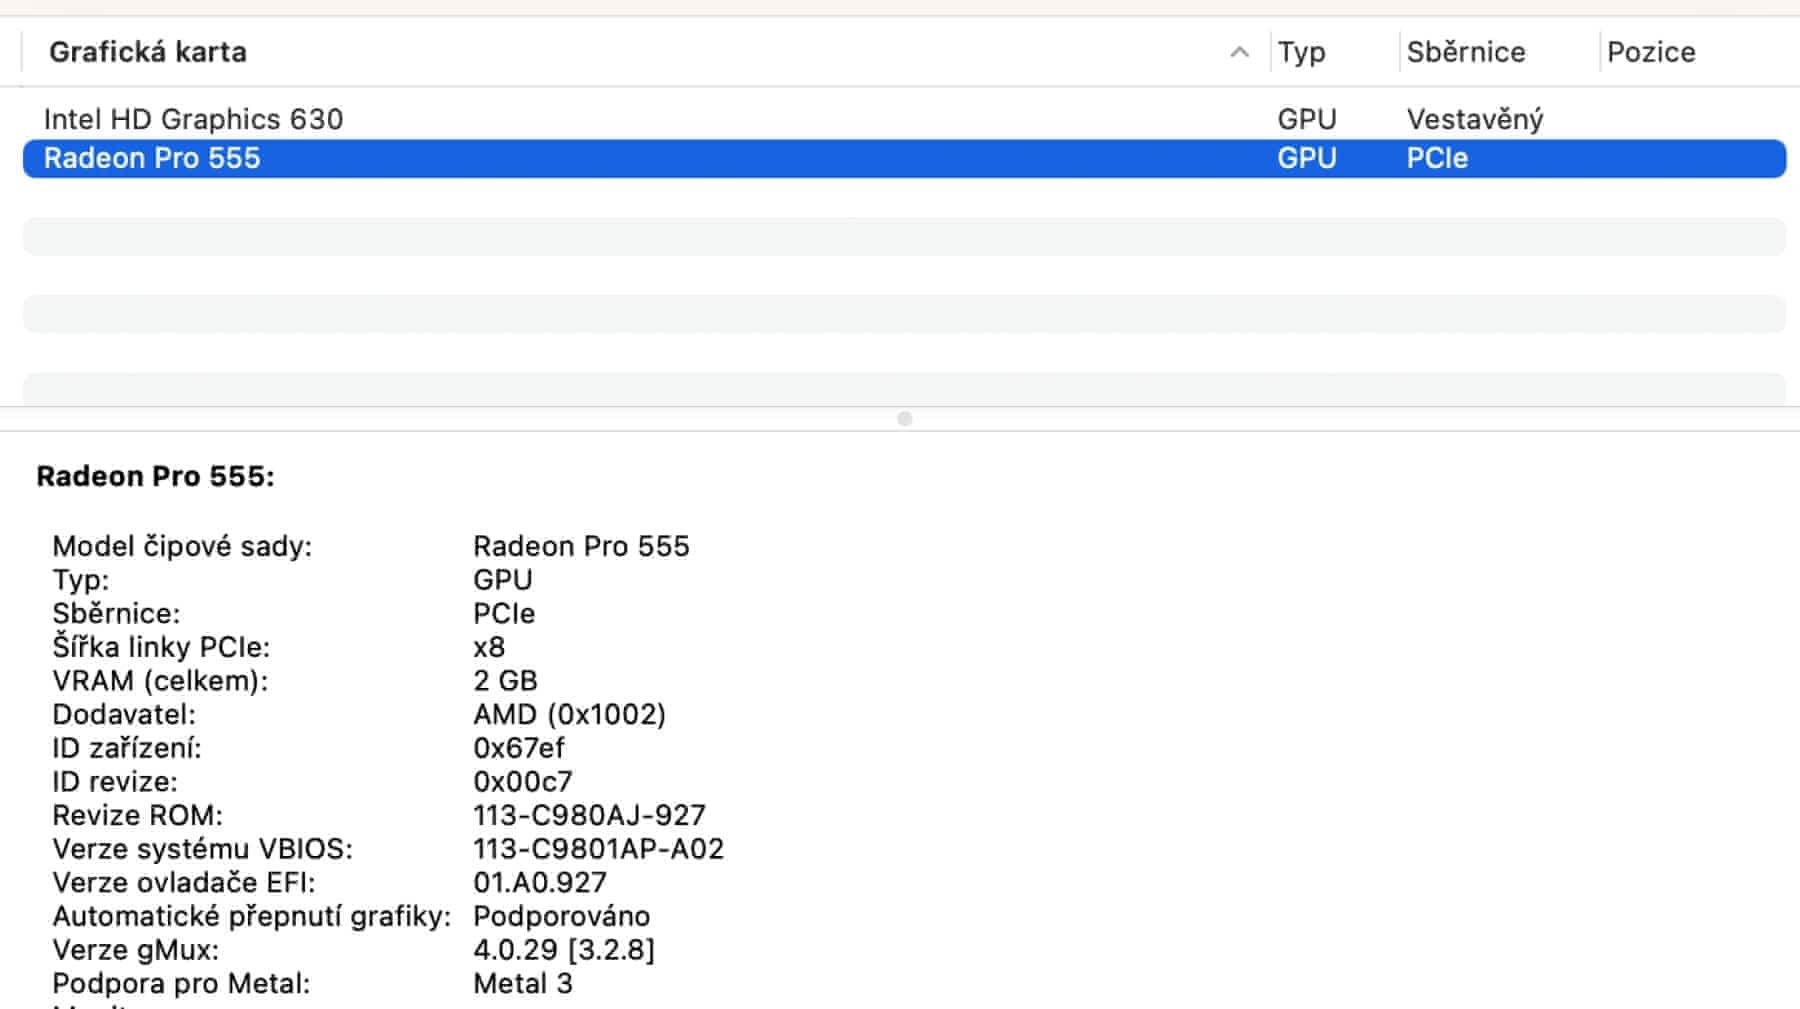
Task: Click the Model čipové sady value
Action: coord(581,546)
